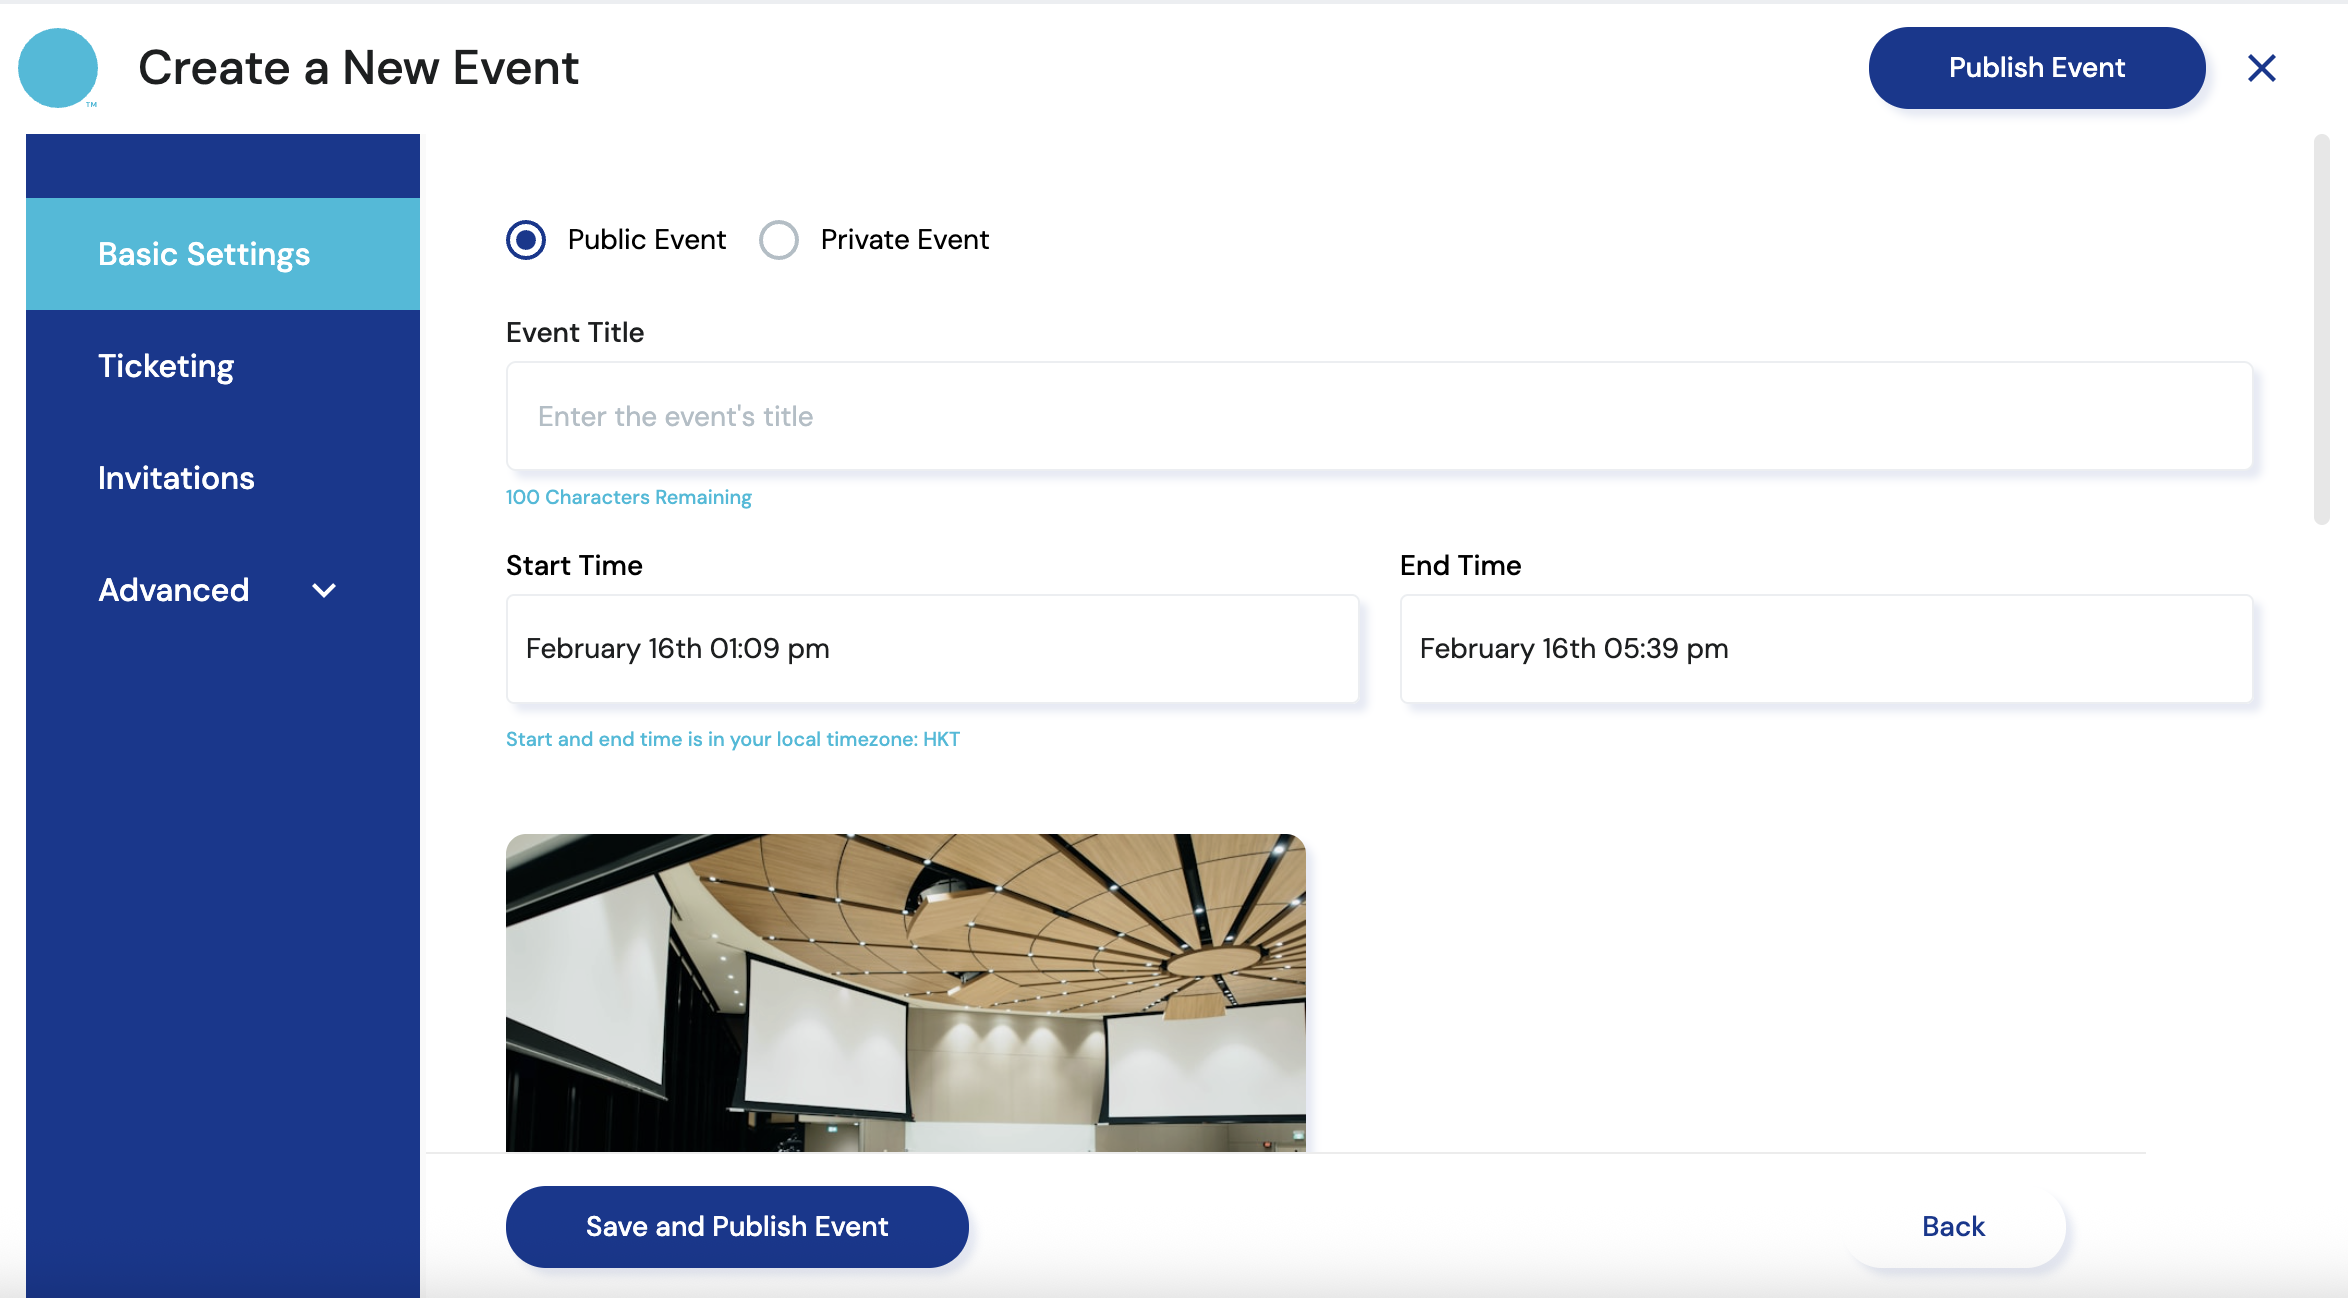
Task: Click the local timezone HKT note
Action: pos(732,739)
